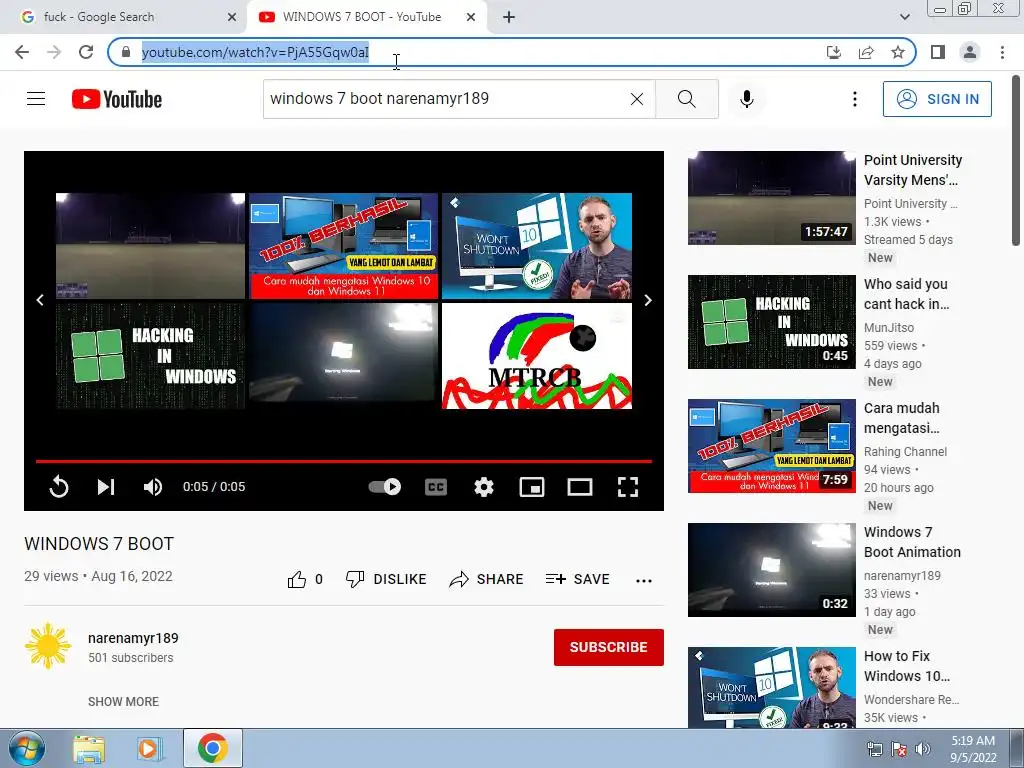The height and width of the screenshot is (768, 1024).
Task: Show next end-screen suggestions
Action: (x=648, y=300)
